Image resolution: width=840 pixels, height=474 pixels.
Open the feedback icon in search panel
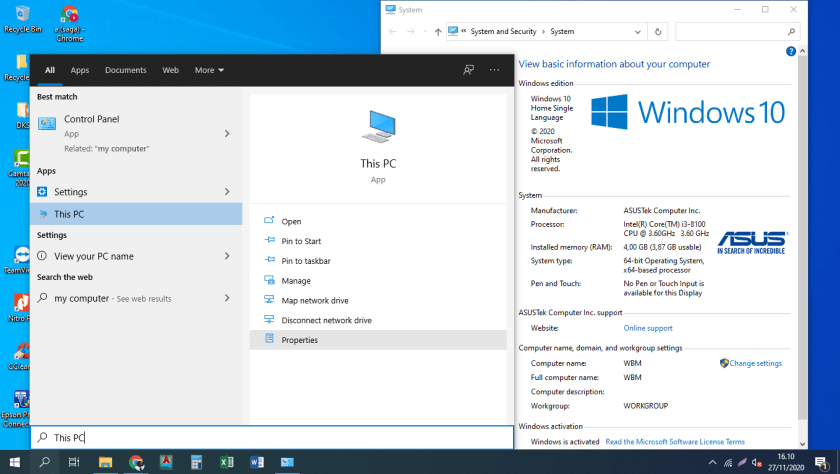coord(468,70)
